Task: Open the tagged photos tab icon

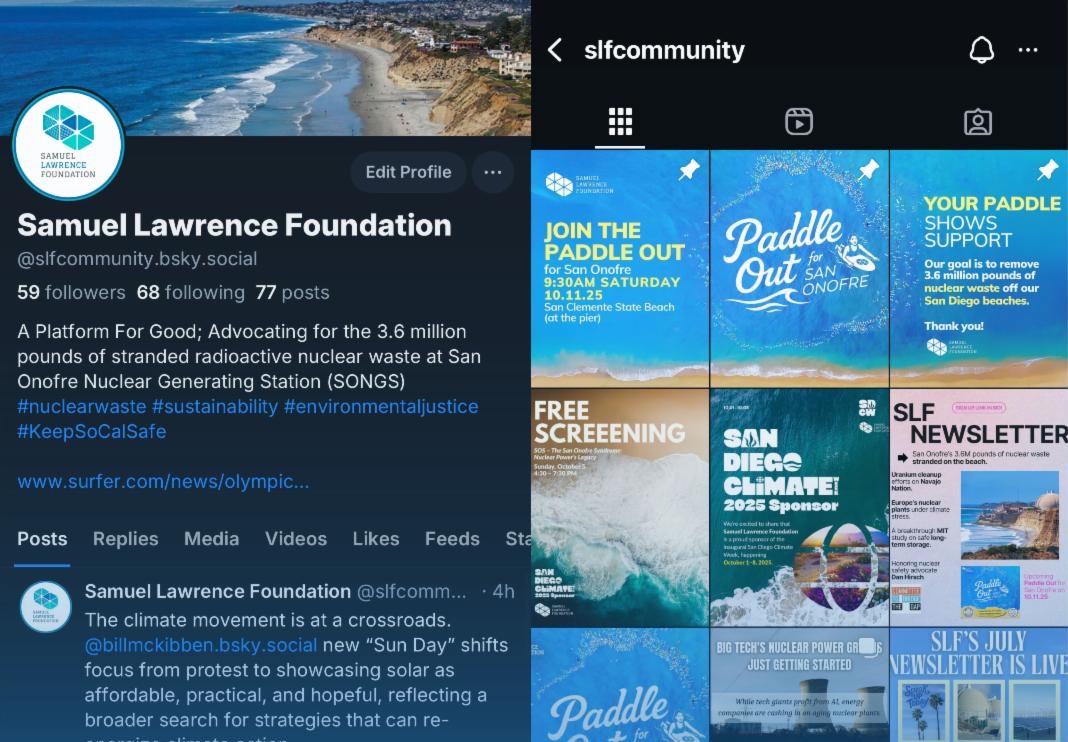Action: pos(977,122)
